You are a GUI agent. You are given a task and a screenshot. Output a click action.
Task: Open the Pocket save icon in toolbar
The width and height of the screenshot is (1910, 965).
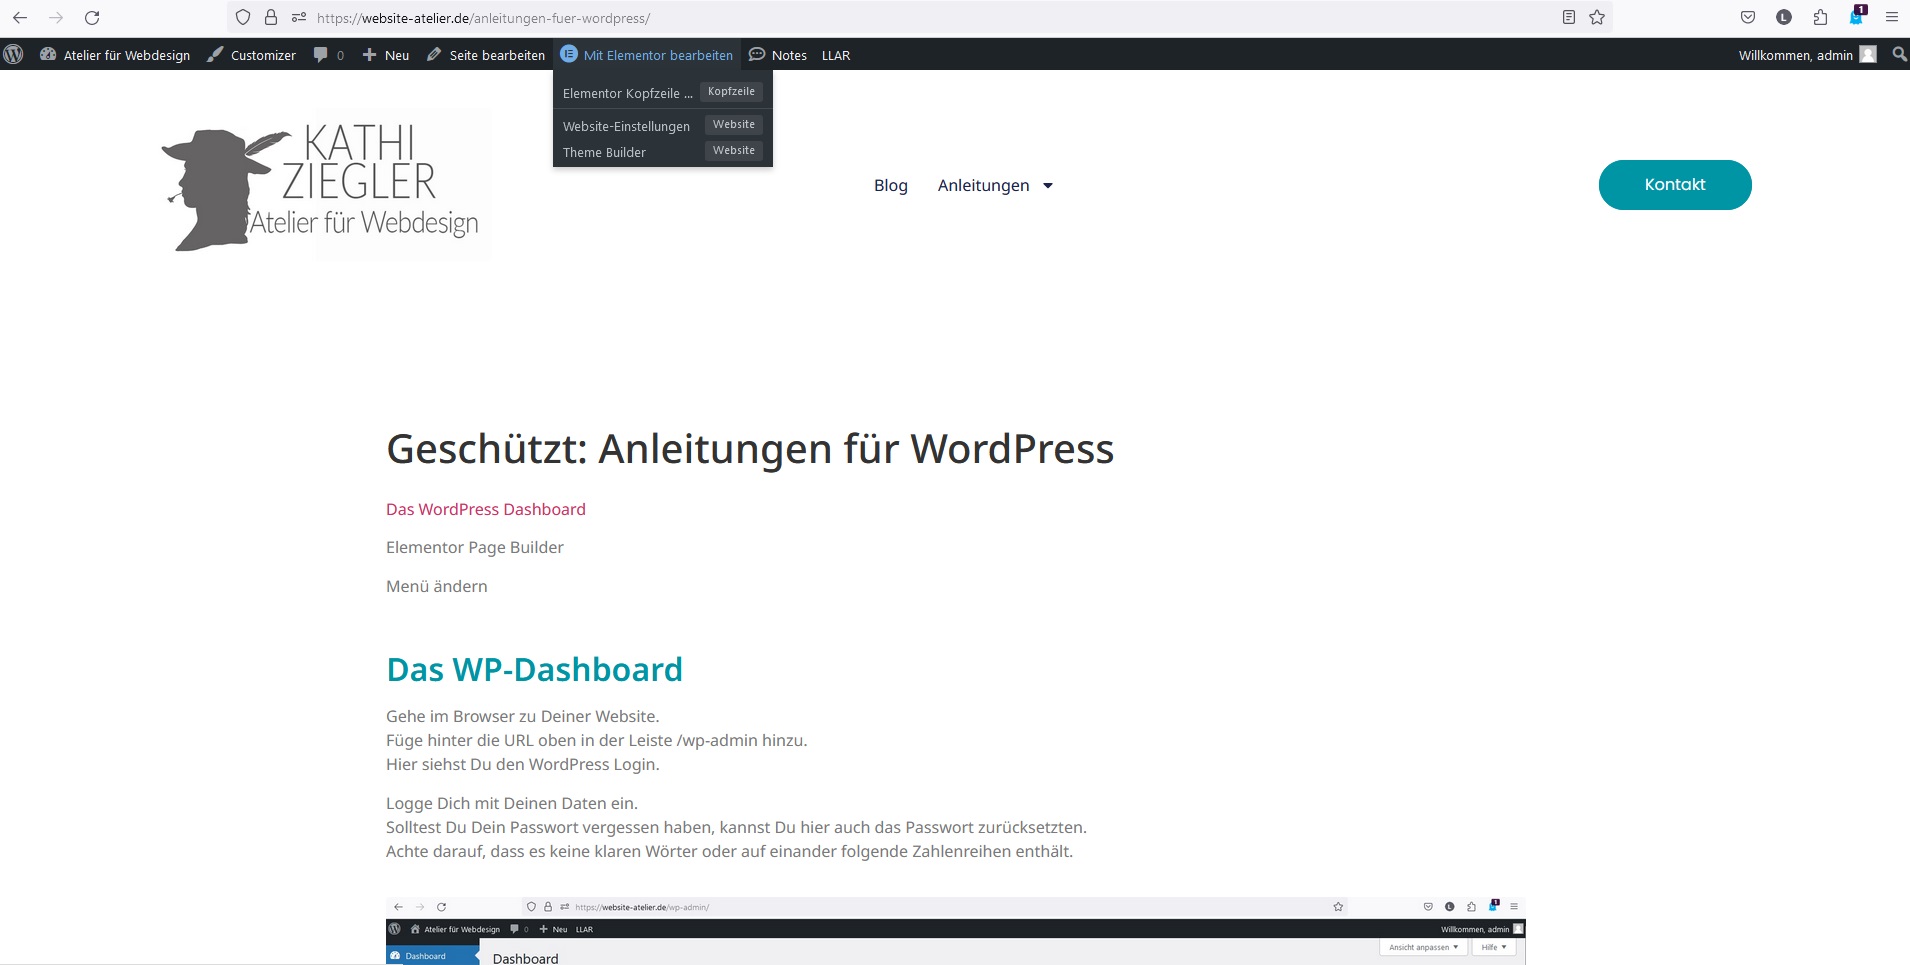(x=1748, y=18)
